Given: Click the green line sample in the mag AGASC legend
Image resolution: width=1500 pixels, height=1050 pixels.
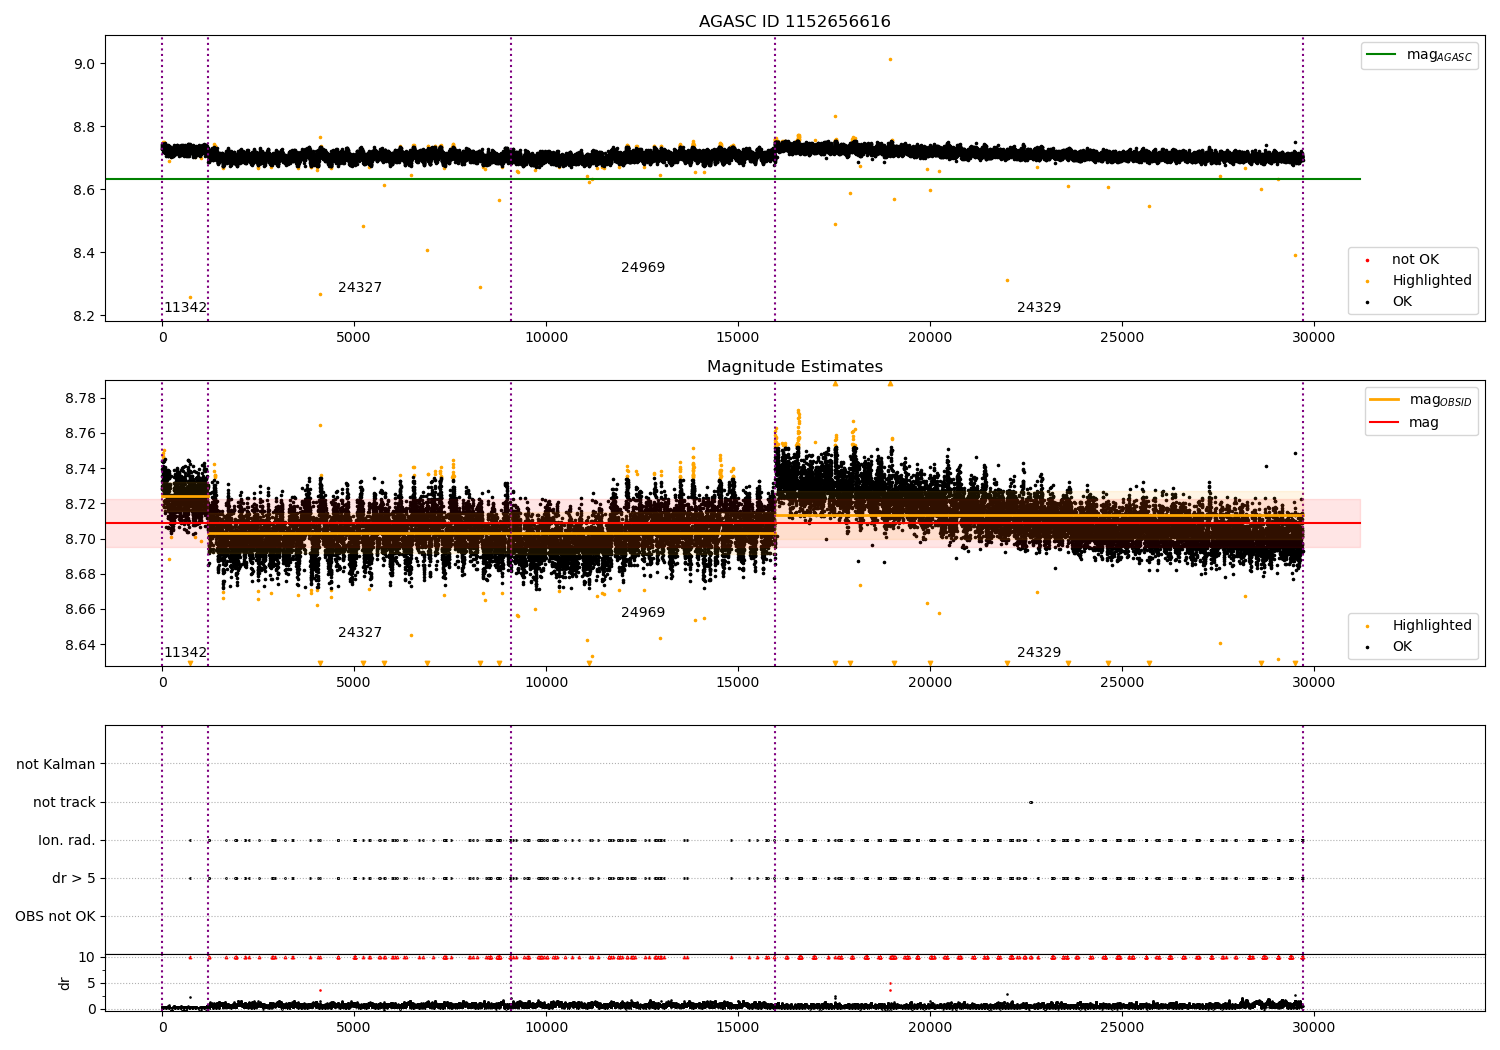Looking at the screenshot, I should click(x=1383, y=55).
